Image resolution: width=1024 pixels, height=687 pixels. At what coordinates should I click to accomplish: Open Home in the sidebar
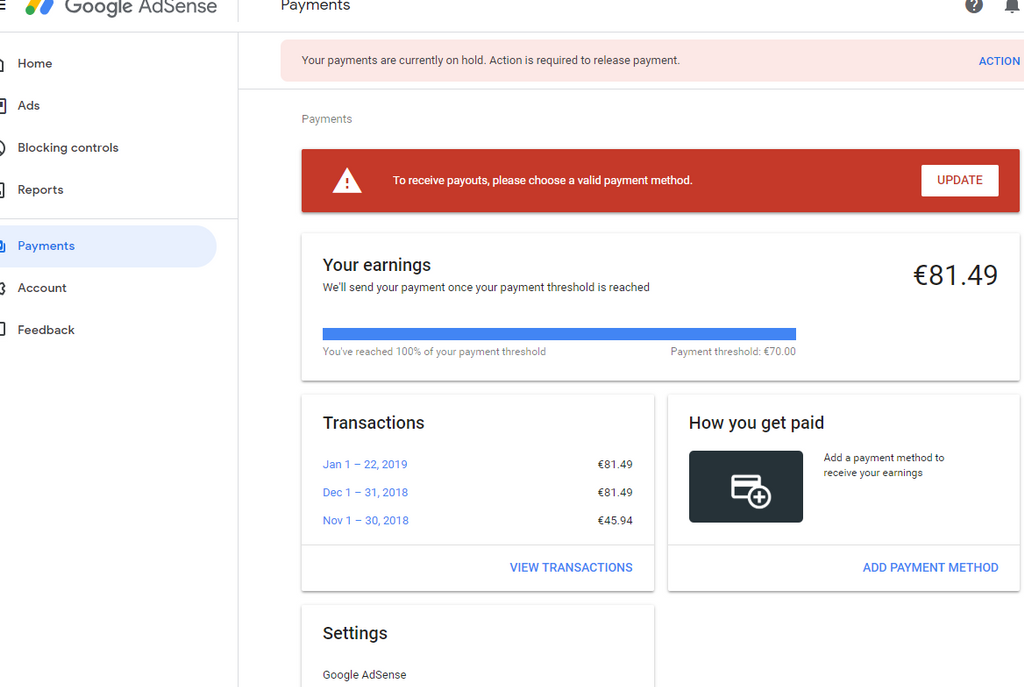pos(35,64)
